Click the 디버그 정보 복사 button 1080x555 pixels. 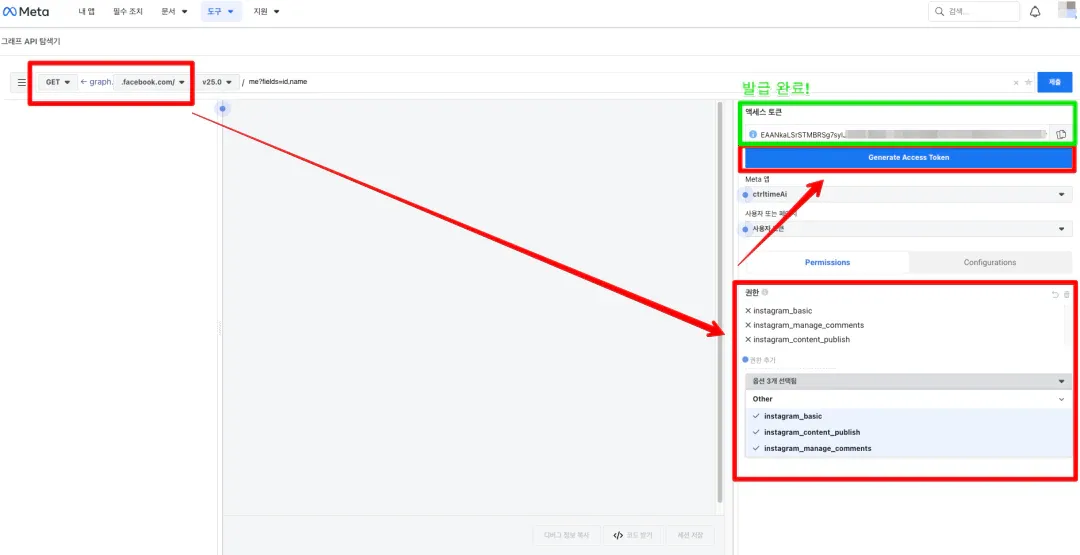(x=566, y=535)
